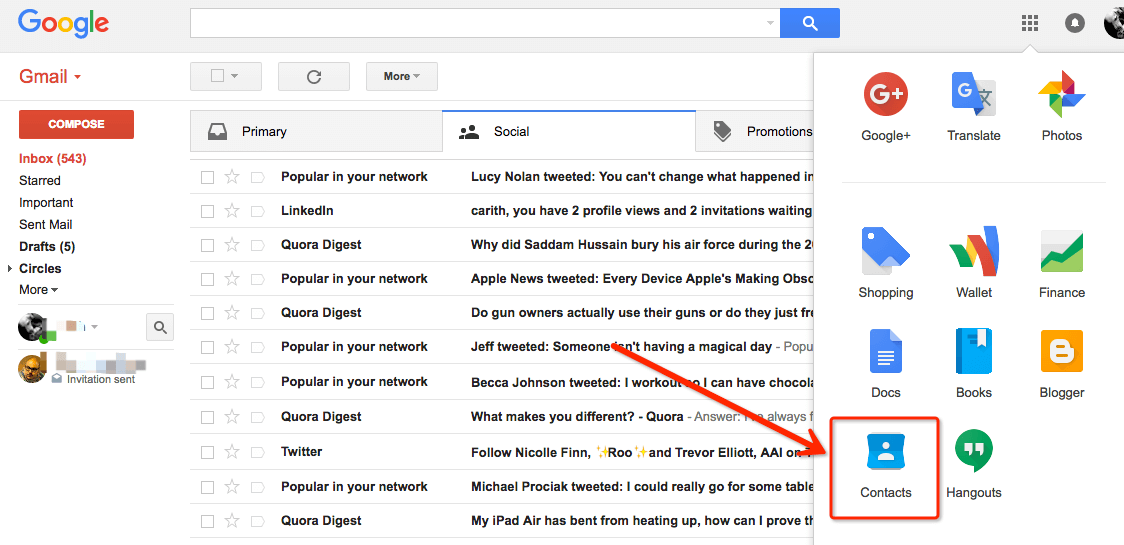Select the Twitter email checkbox
The width and height of the screenshot is (1124, 545).
pyautogui.click(x=207, y=452)
